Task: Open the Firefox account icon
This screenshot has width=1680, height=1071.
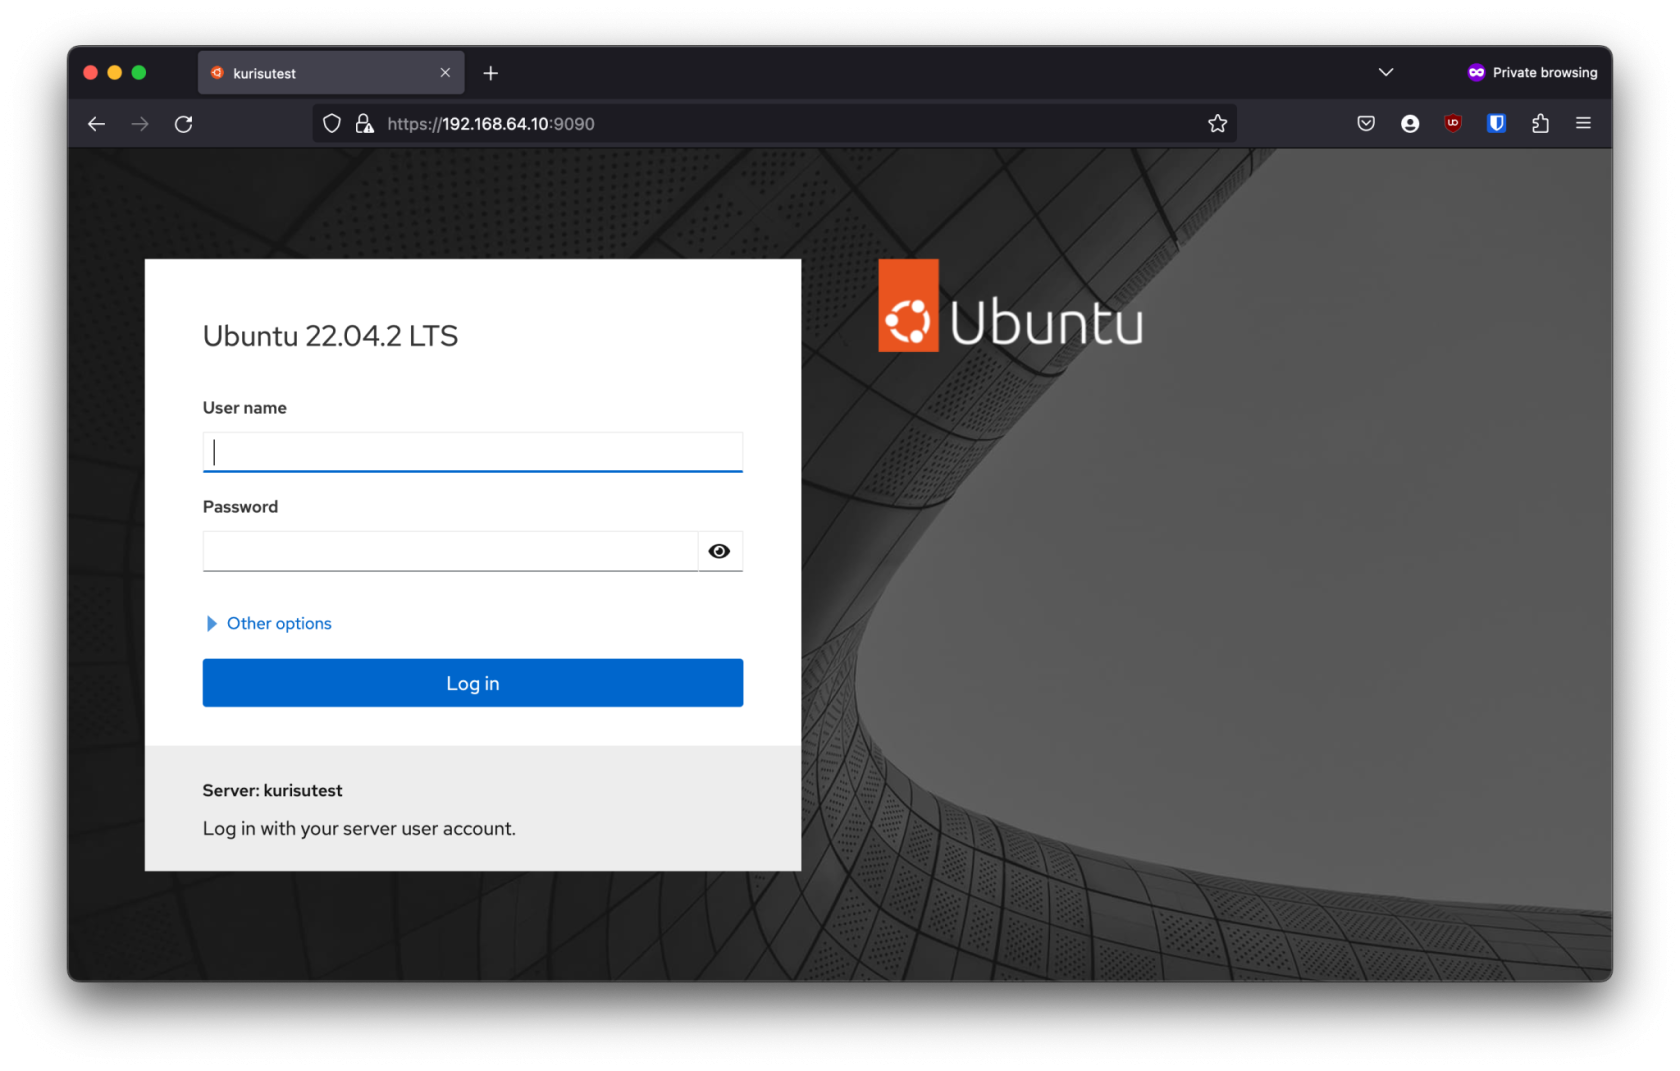Action: (1409, 124)
